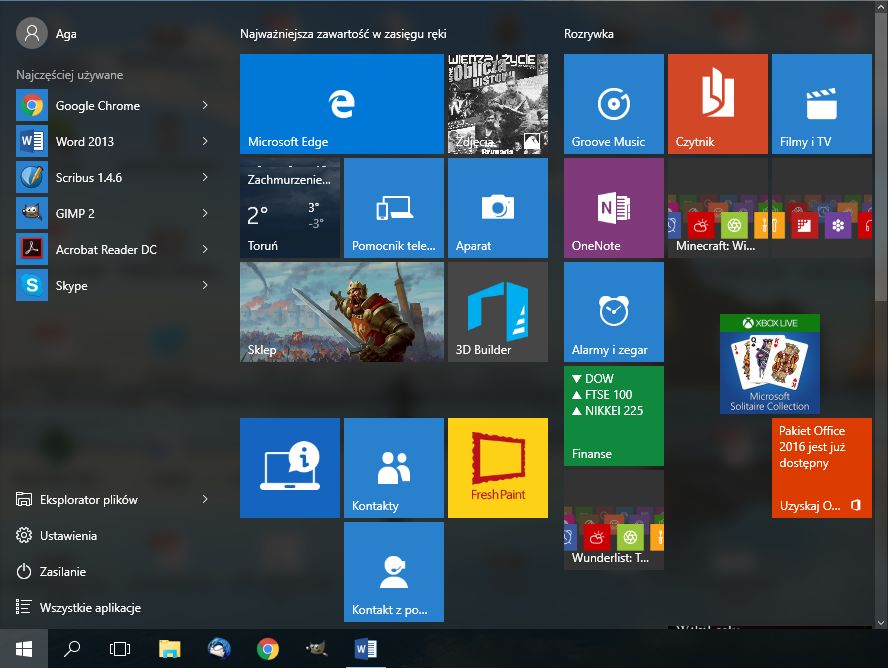888x668 pixels.
Task: Expand Word 2013 recent files arrow
Action: pyautogui.click(x=205, y=141)
